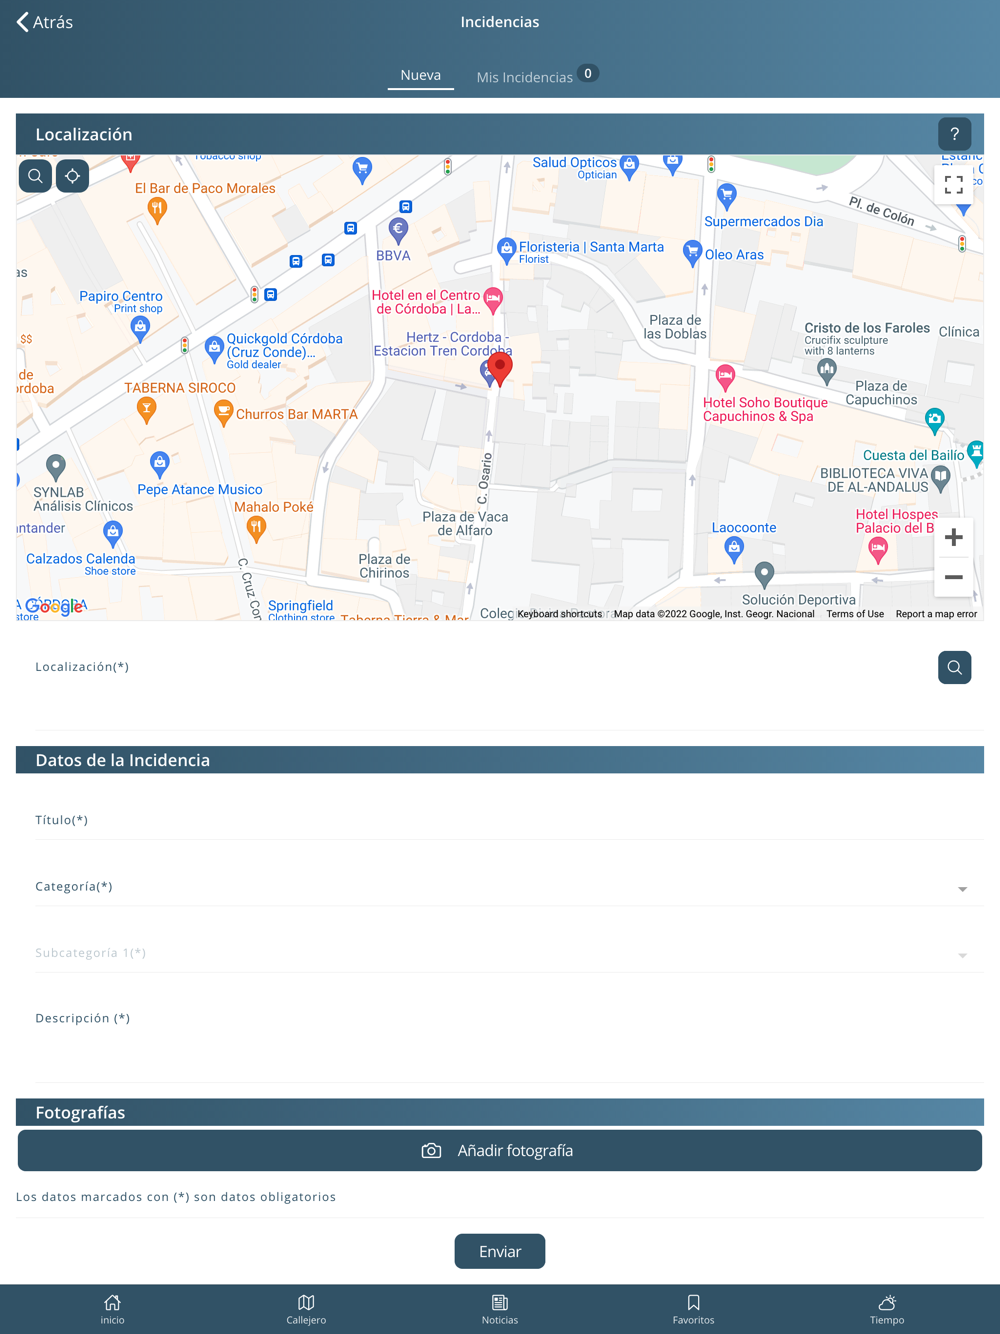Center the map on my location

(x=72, y=176)
